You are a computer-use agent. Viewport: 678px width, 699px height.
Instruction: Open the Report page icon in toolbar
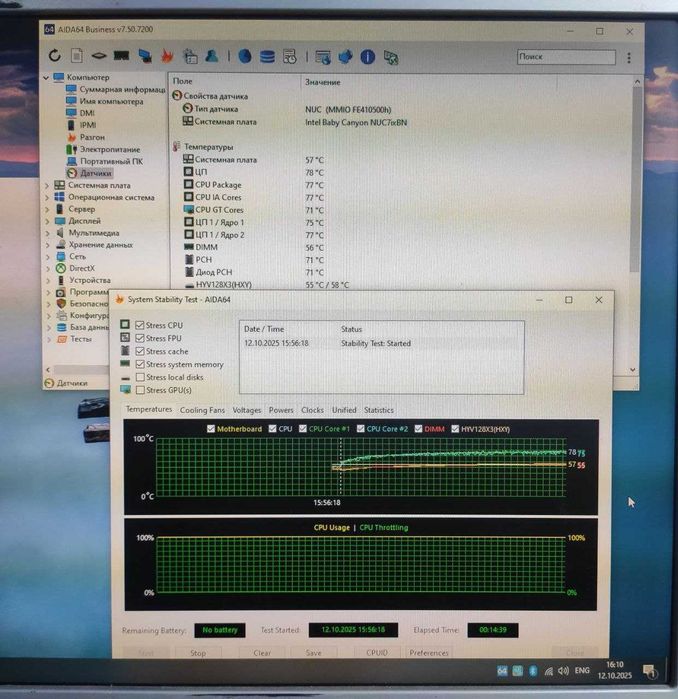point(77,56)
